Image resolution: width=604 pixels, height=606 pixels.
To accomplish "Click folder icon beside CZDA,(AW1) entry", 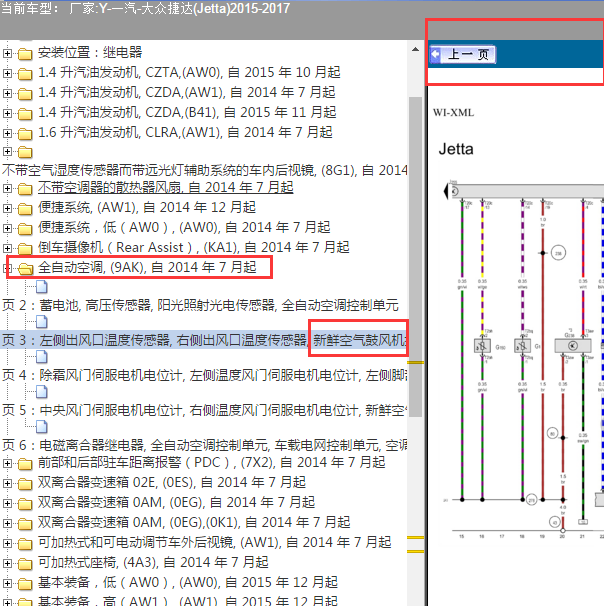I will 25,94.
